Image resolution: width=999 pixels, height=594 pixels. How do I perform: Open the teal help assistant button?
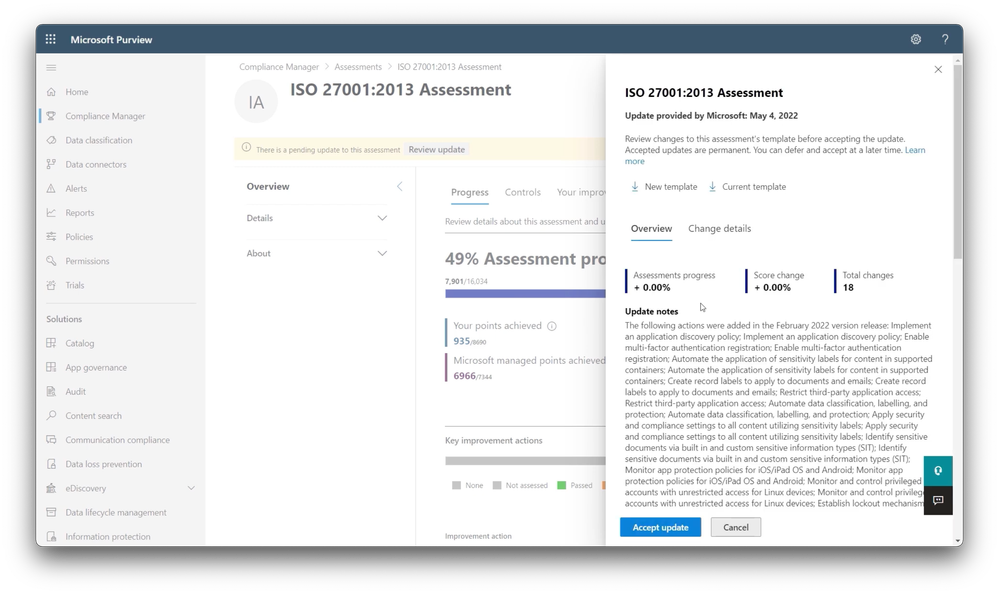(938, 471)
